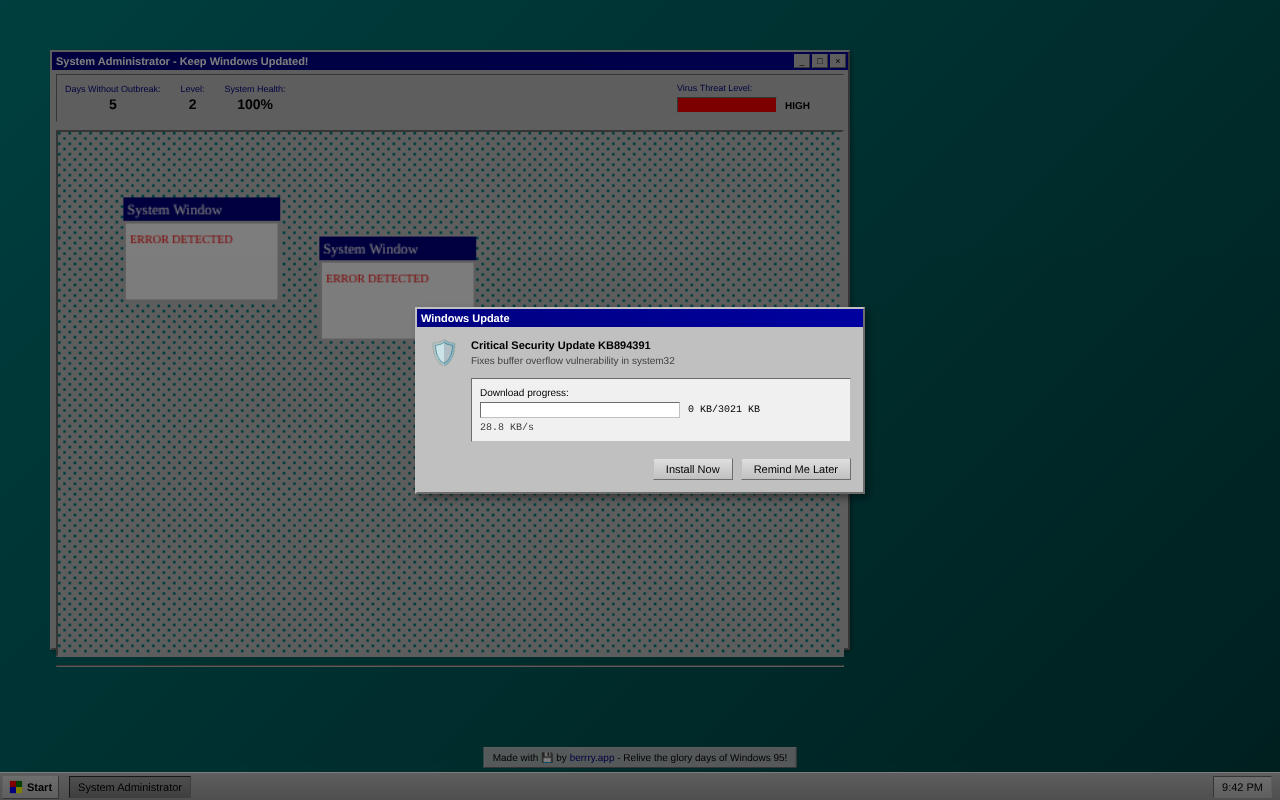1280x800 pixels.
Task: Click the Start menu Windows logo
Action: [16, 787]
